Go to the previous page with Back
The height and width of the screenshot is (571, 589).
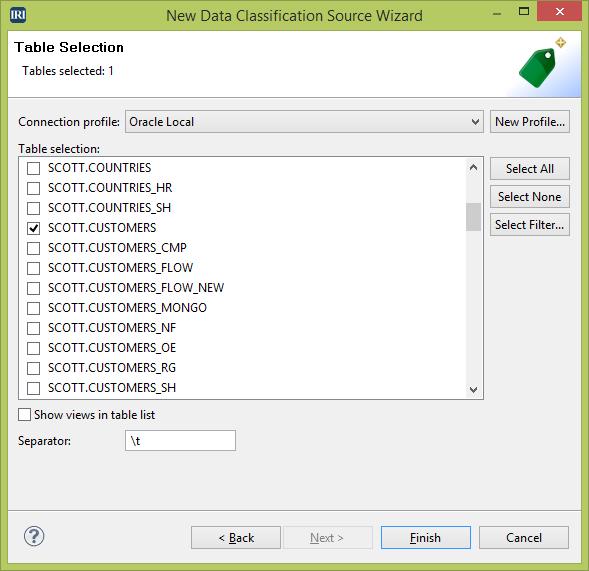(x=236, y=538)
